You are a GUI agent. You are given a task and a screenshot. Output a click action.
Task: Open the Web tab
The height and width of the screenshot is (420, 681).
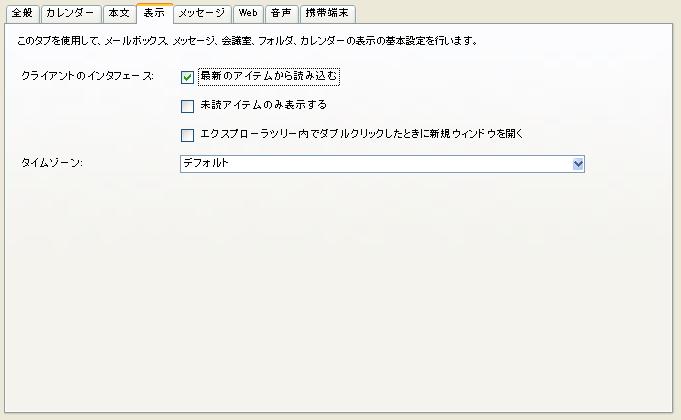[x=248, y=13]
